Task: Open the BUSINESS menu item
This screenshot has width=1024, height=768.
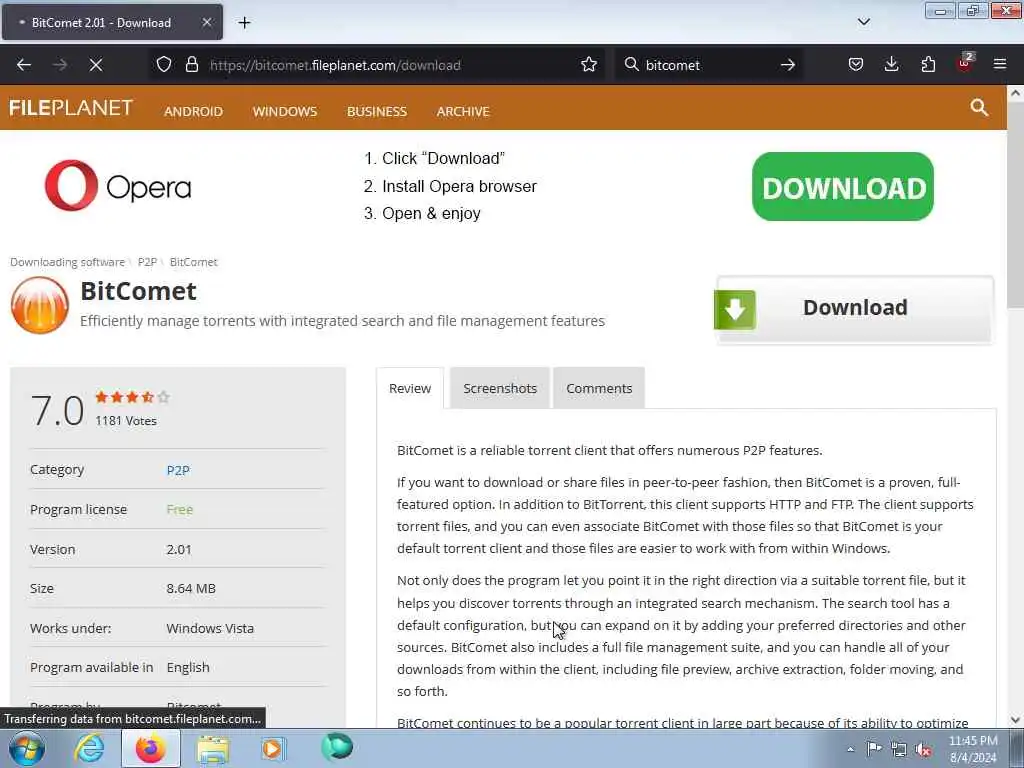Action: click(x=377, y=111)
